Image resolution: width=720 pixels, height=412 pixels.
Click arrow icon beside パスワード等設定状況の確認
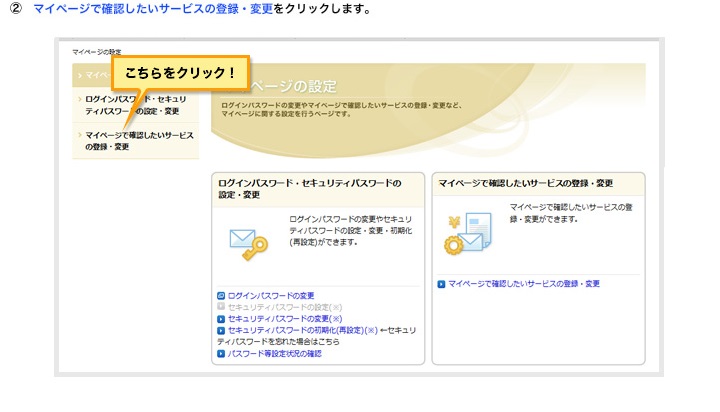click(221, 353)
